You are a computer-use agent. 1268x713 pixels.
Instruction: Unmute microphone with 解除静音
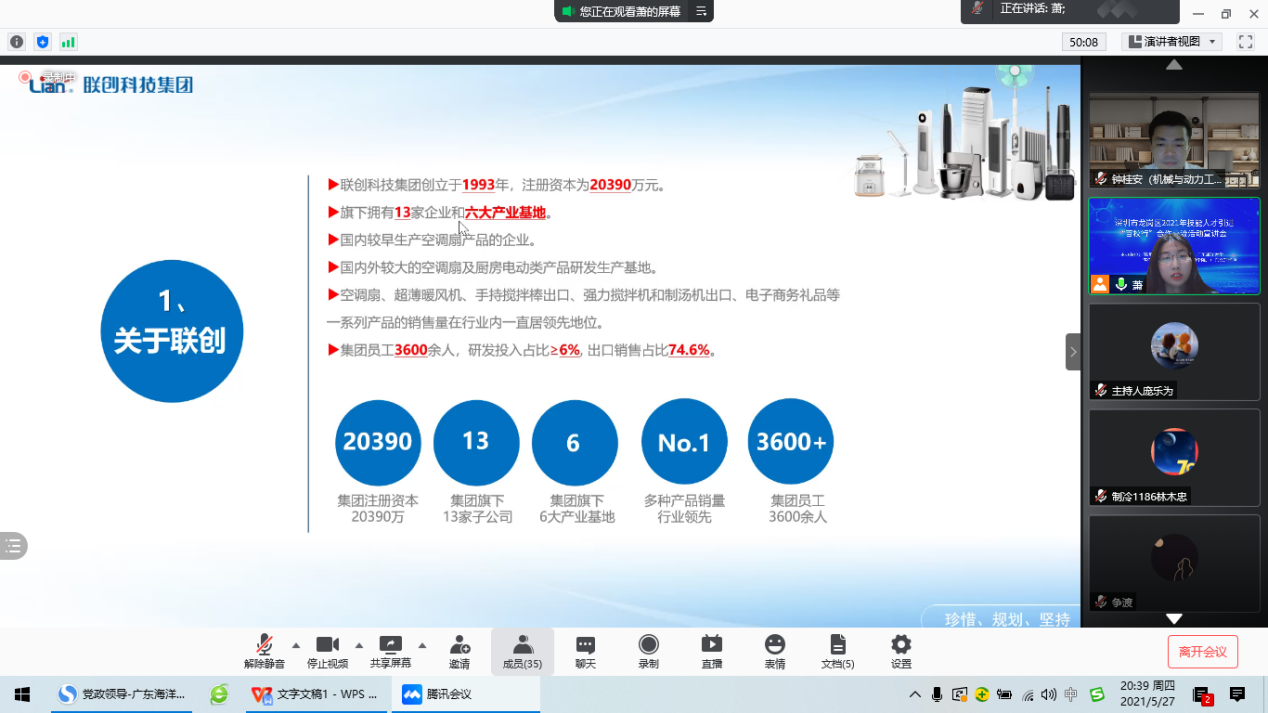pyautogui.click(x=264, y=651)
